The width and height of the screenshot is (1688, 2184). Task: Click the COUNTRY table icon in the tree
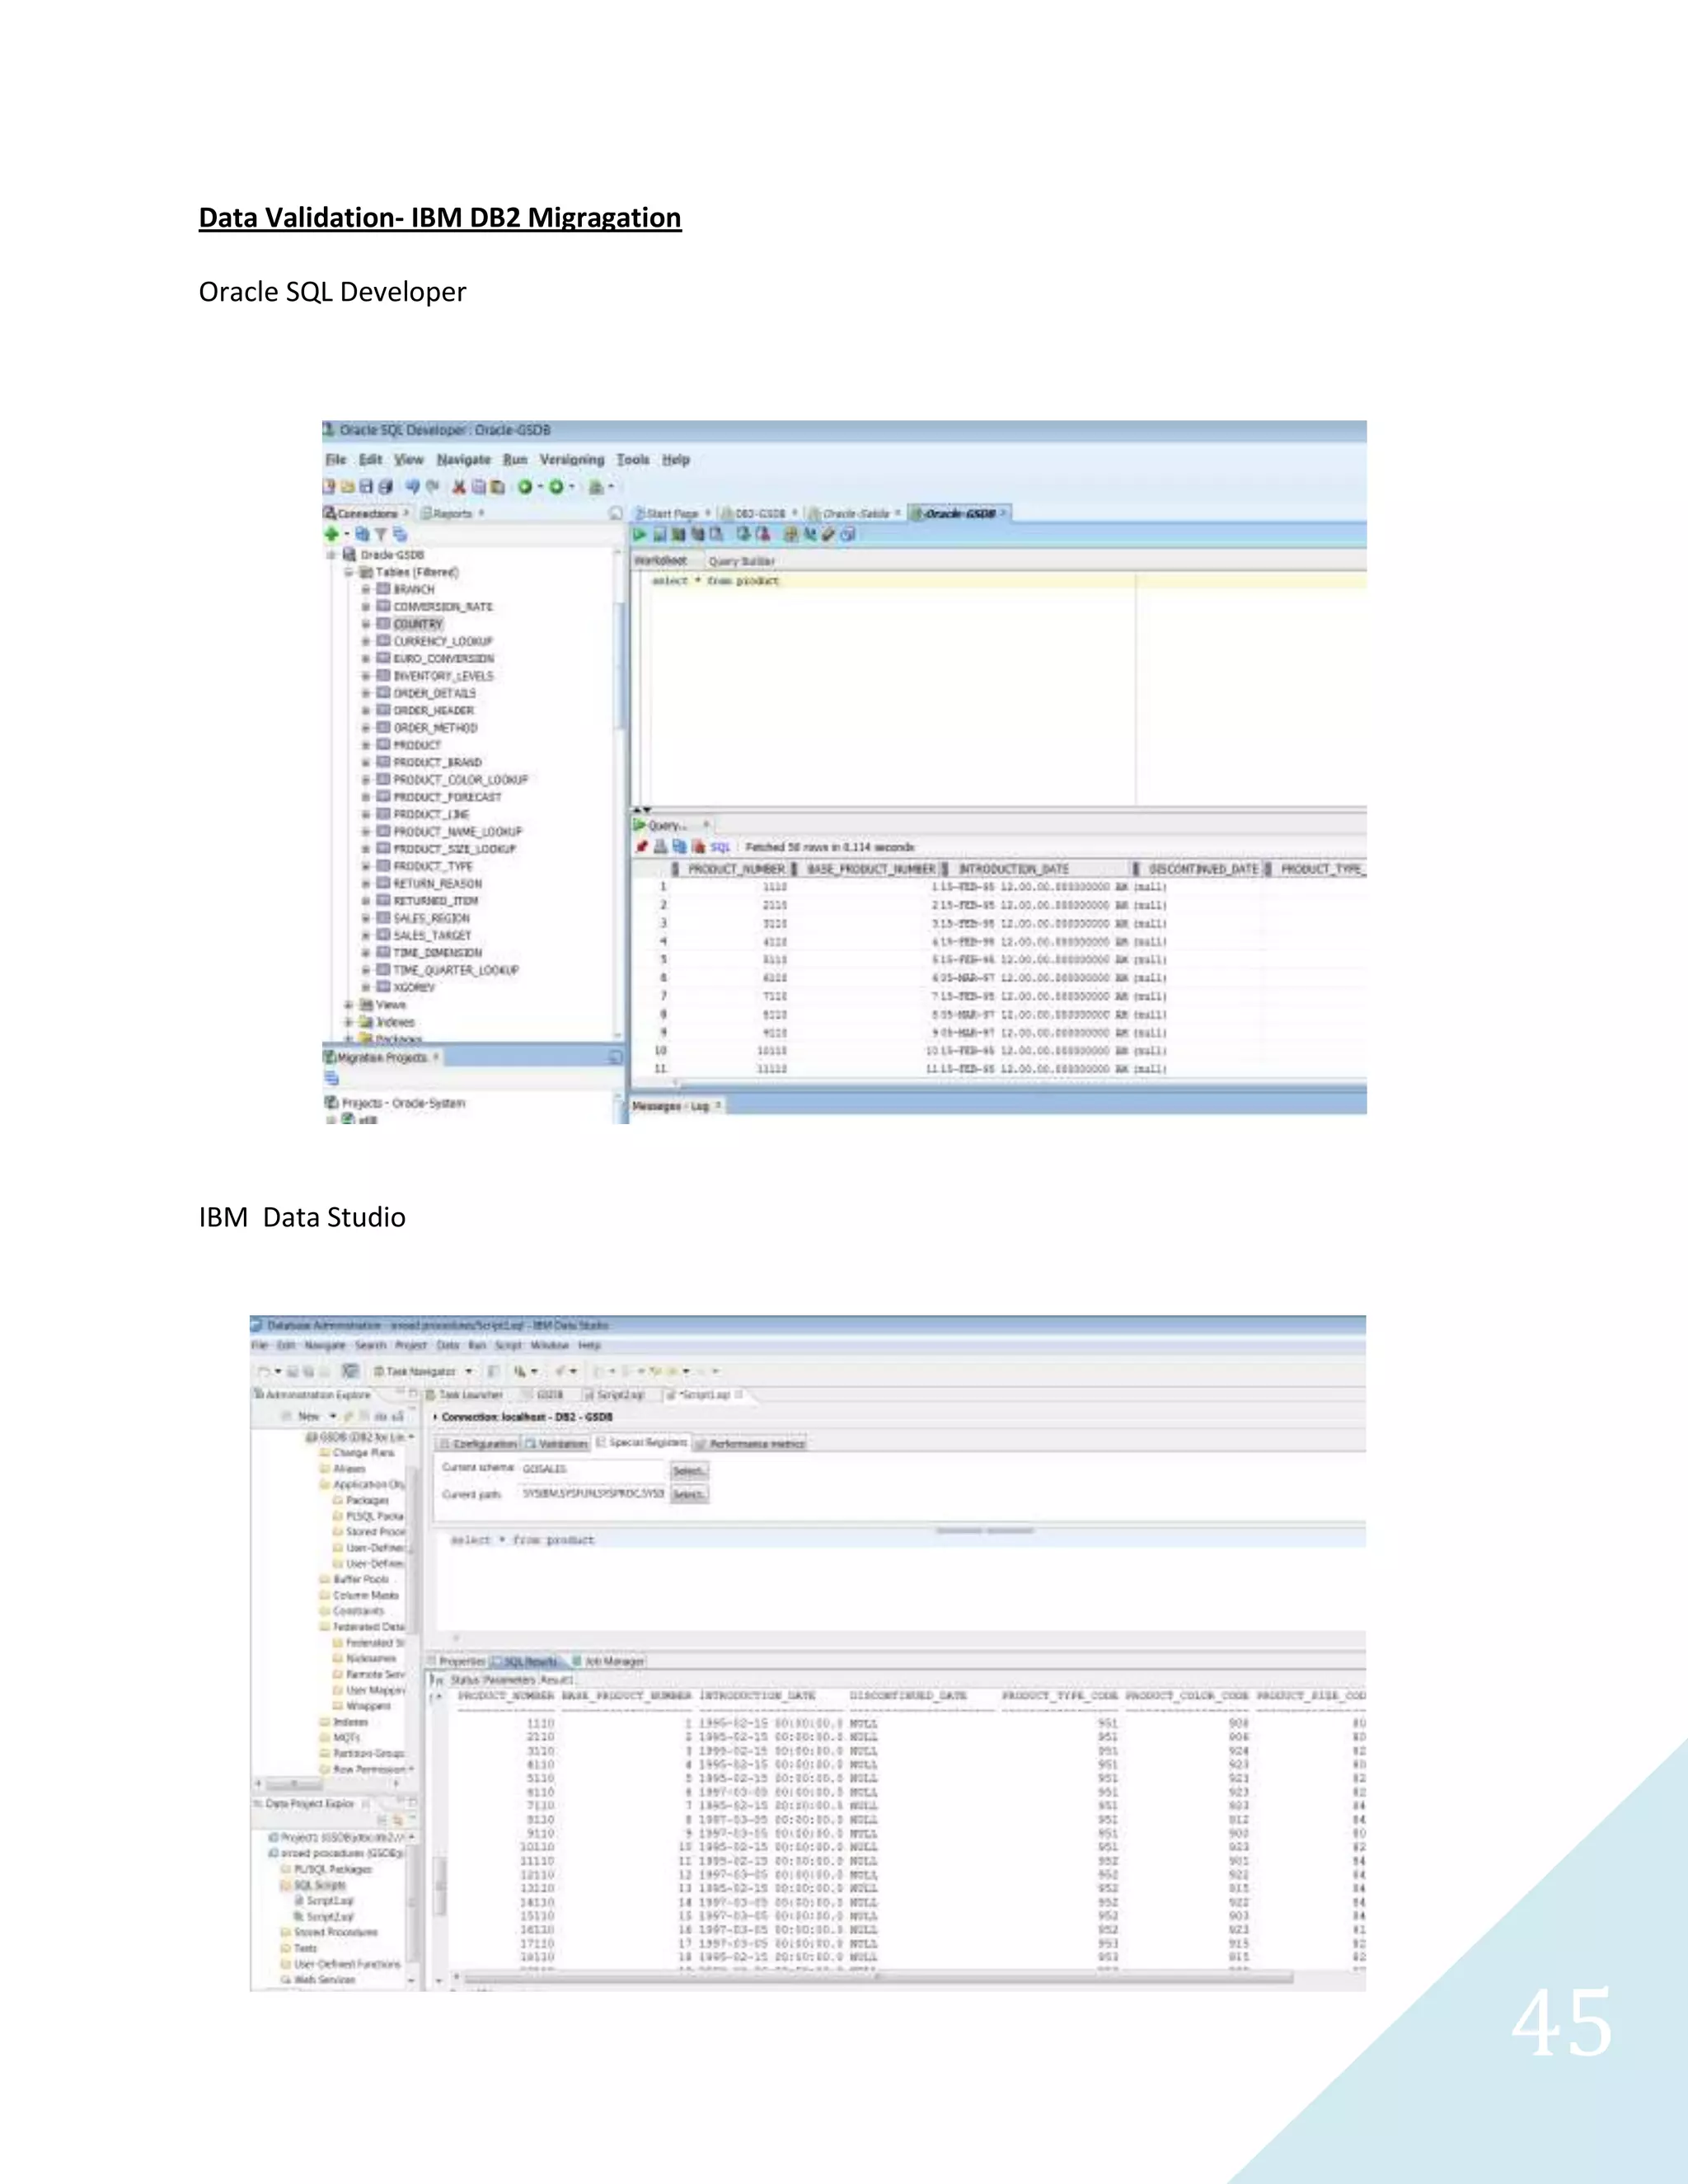[x=383, y=623]
